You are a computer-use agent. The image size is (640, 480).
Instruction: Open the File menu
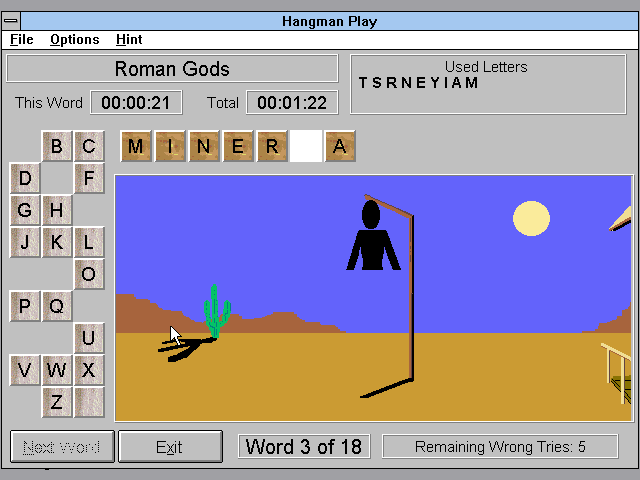point(21,39)
